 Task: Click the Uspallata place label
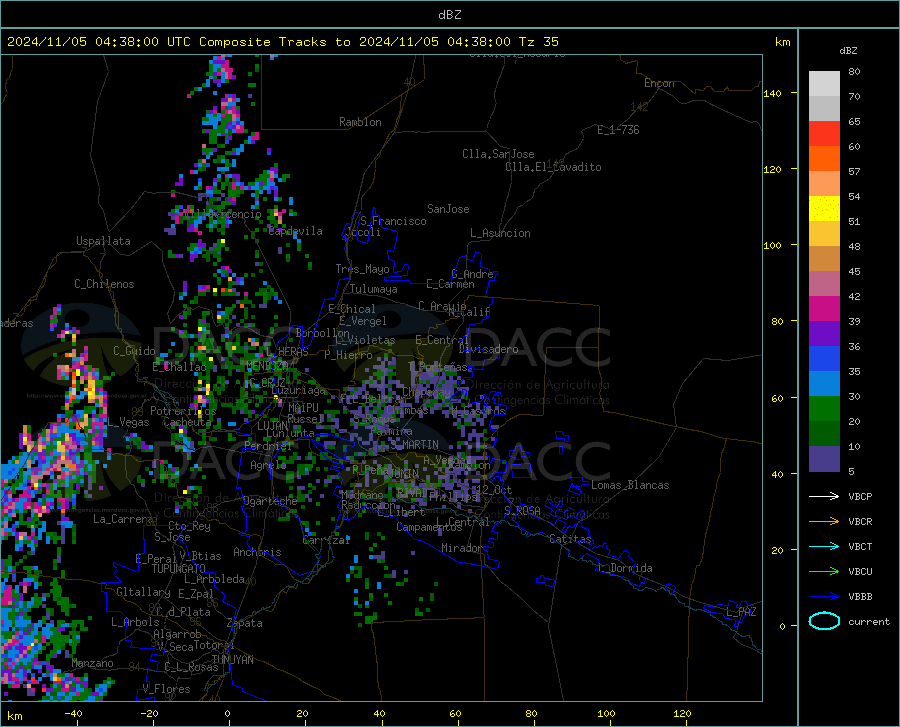click(x=103, y=241)
